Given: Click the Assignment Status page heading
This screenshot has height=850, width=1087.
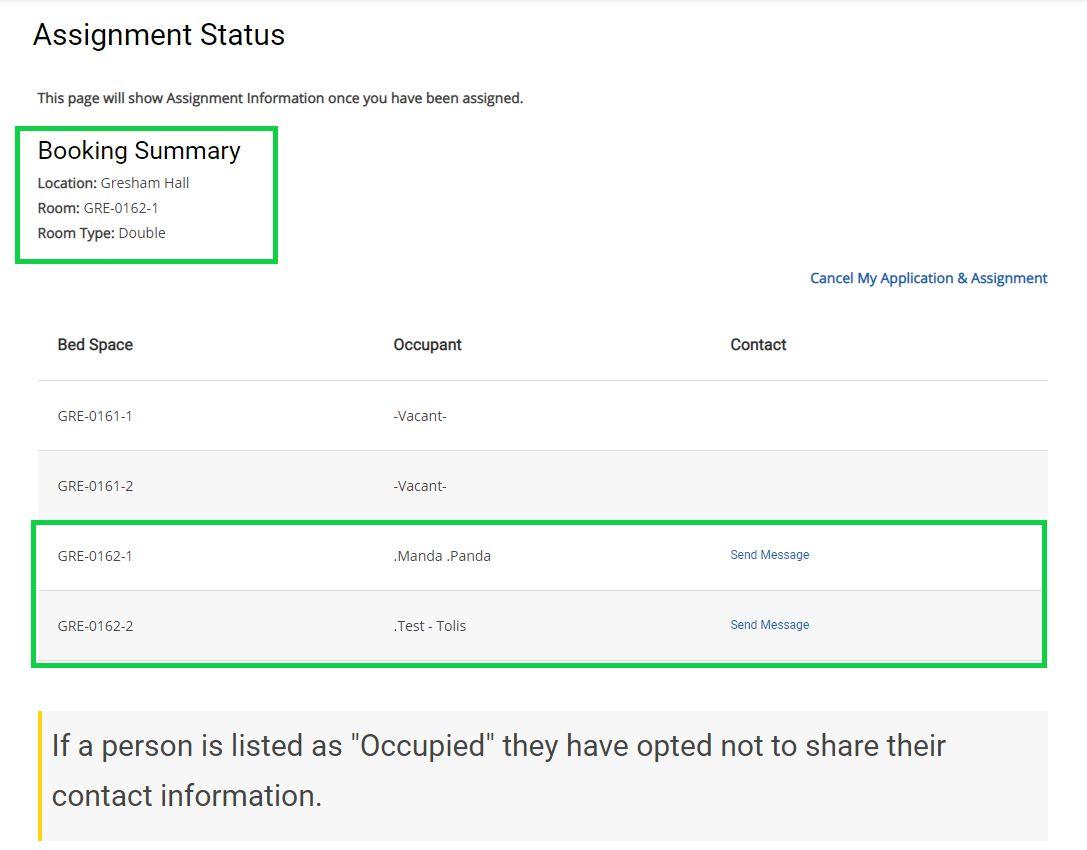Looking at the screenshot, I should click(159, 35).
